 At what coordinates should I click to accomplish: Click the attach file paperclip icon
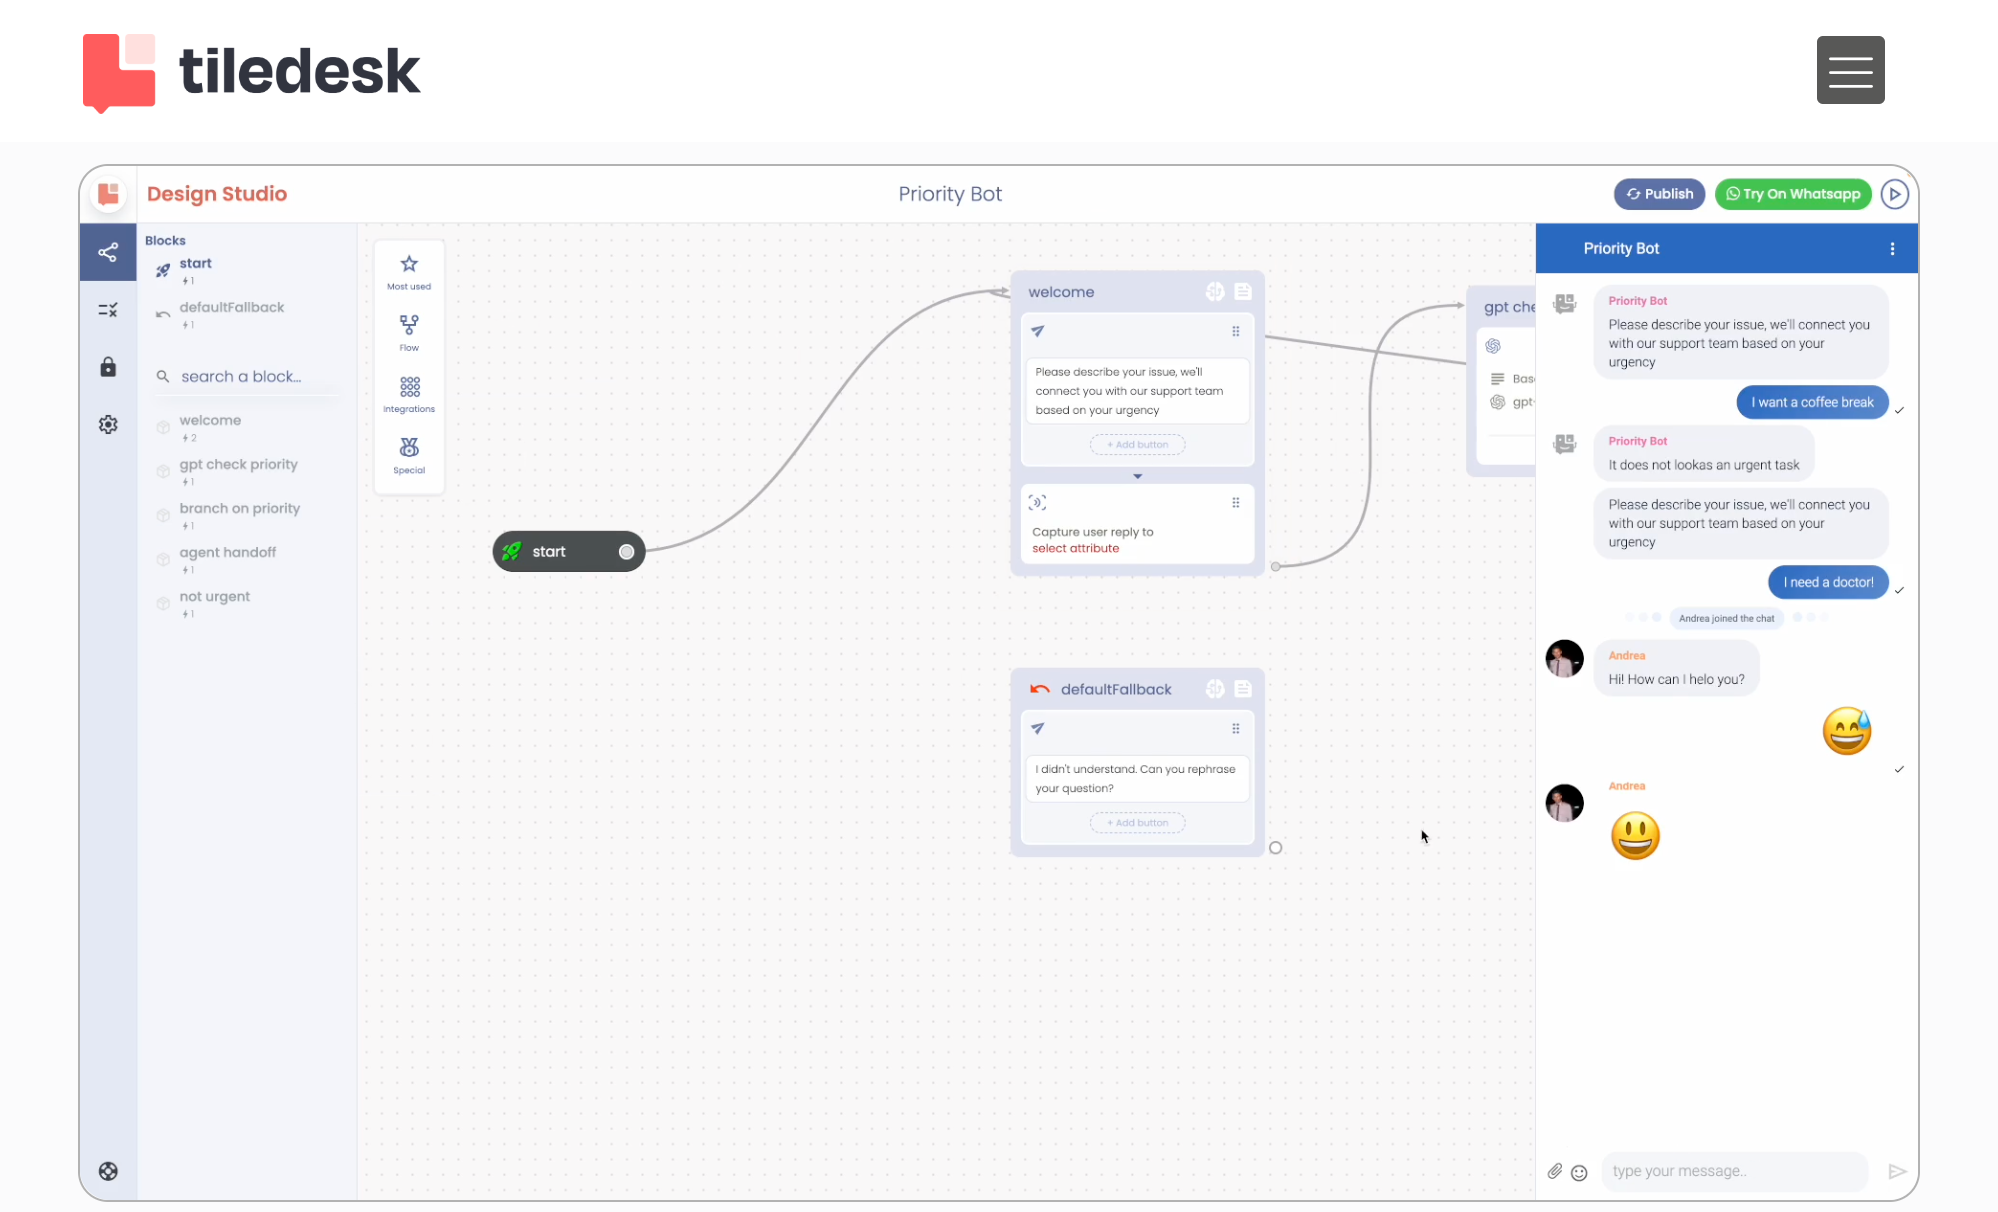[x=1555, y=1171]
